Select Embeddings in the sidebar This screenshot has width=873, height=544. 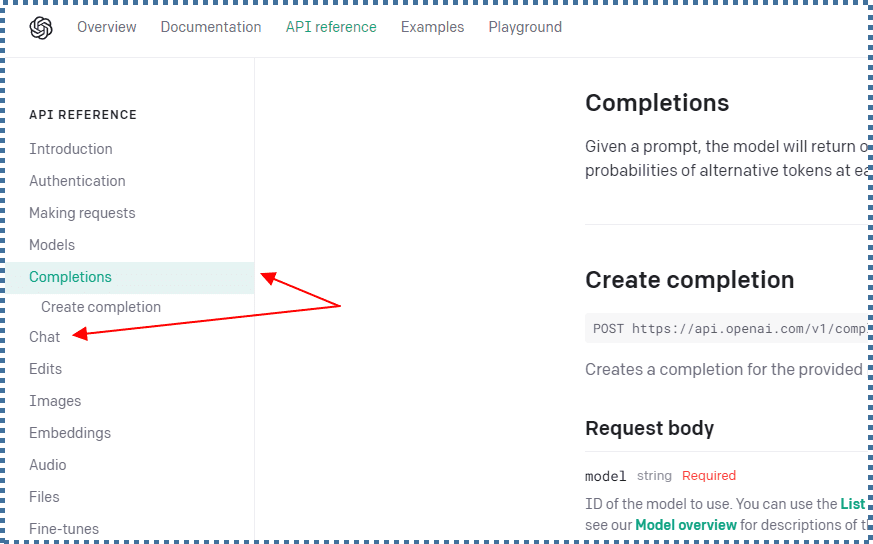(70, 433)
